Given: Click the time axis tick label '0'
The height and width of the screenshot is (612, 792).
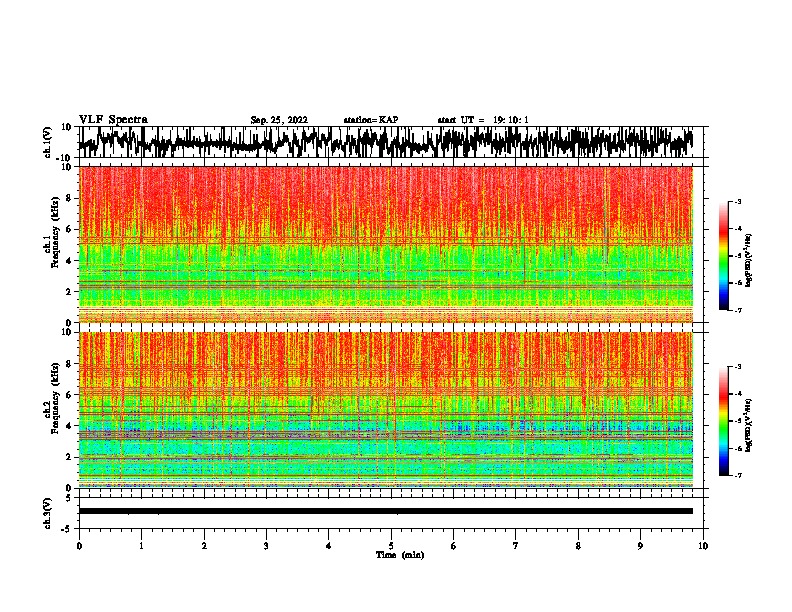Looking at the screenshot, I should tap(79, 546).
